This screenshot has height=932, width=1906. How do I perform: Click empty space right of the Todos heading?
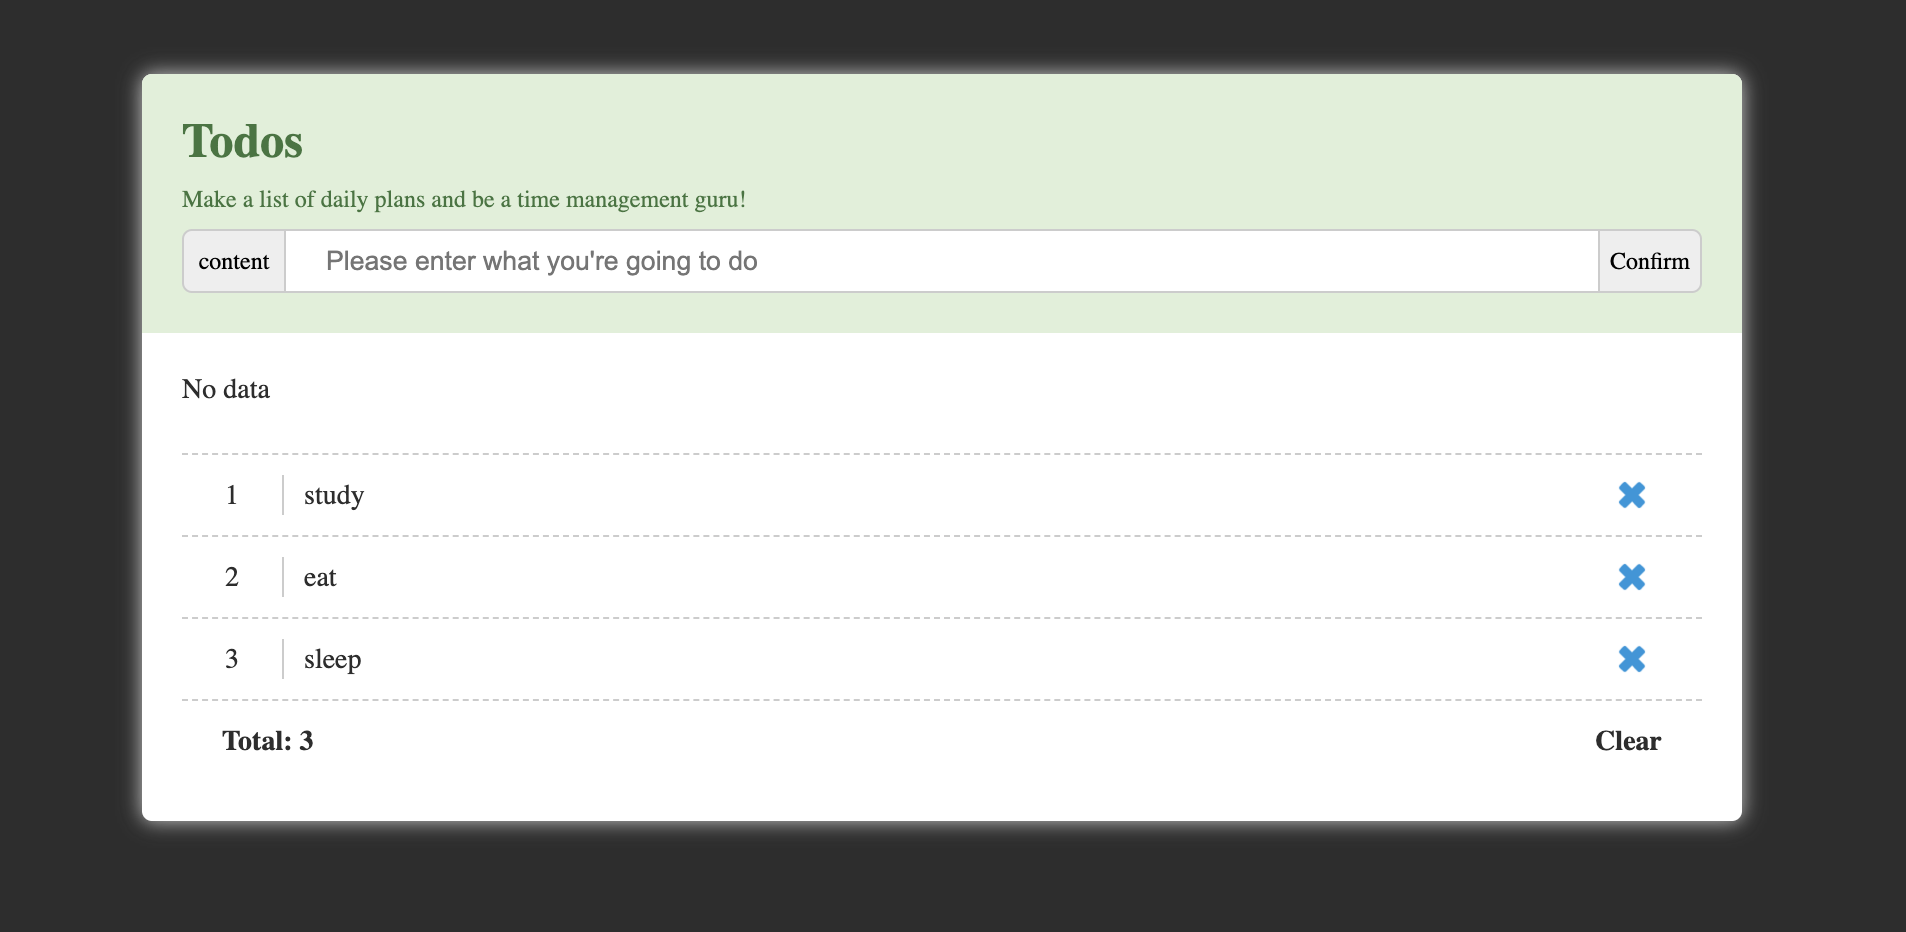click(x=1000, y=140)
